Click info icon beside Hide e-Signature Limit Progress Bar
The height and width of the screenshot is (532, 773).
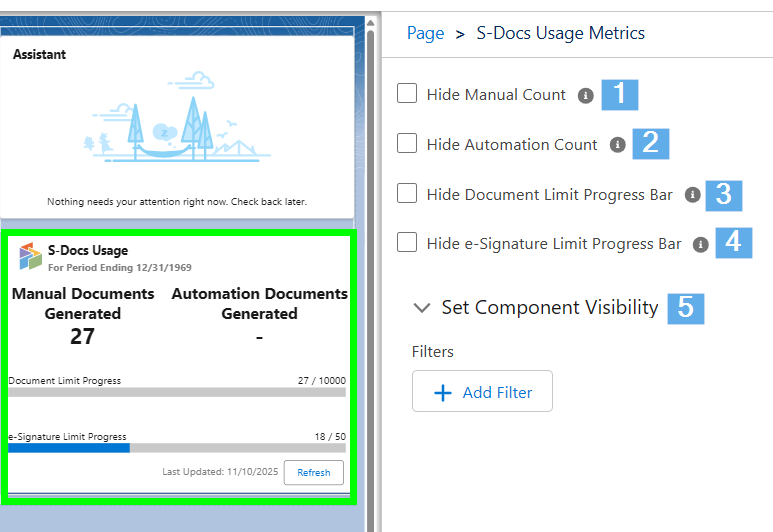(701, 244)
